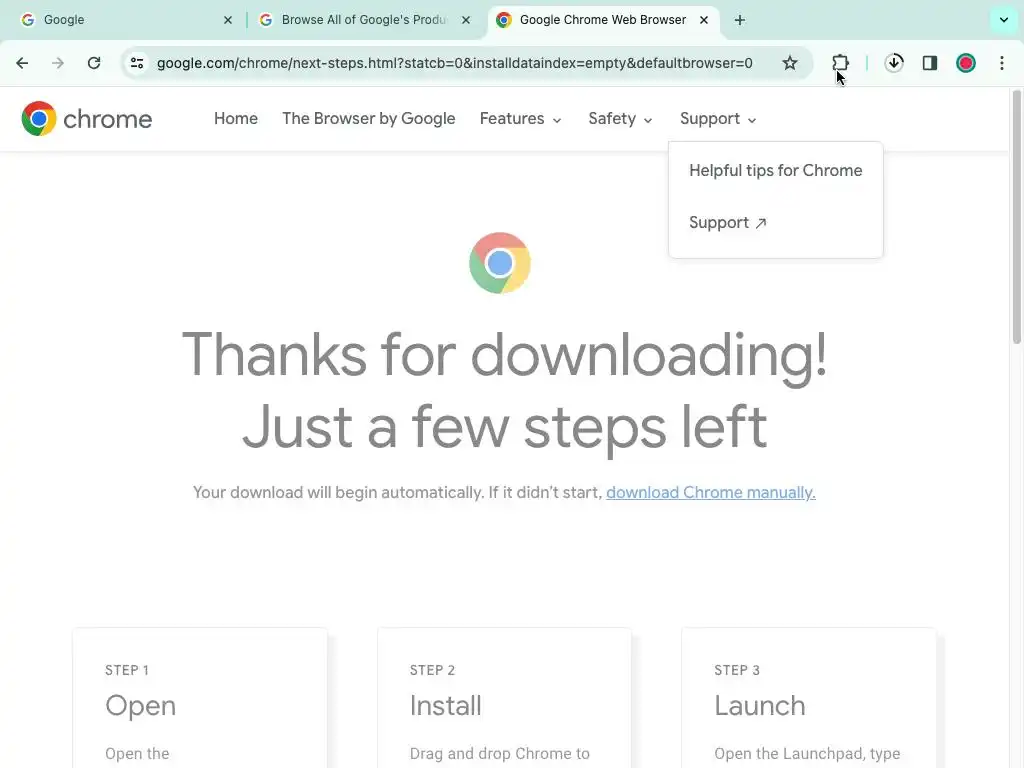
Task: Click the chrome logo in header
Action: [86, 118]
